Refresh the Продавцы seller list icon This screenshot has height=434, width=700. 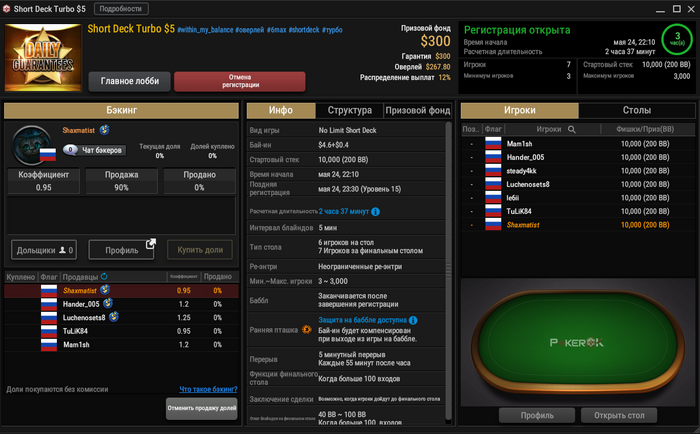click(104, 276)
